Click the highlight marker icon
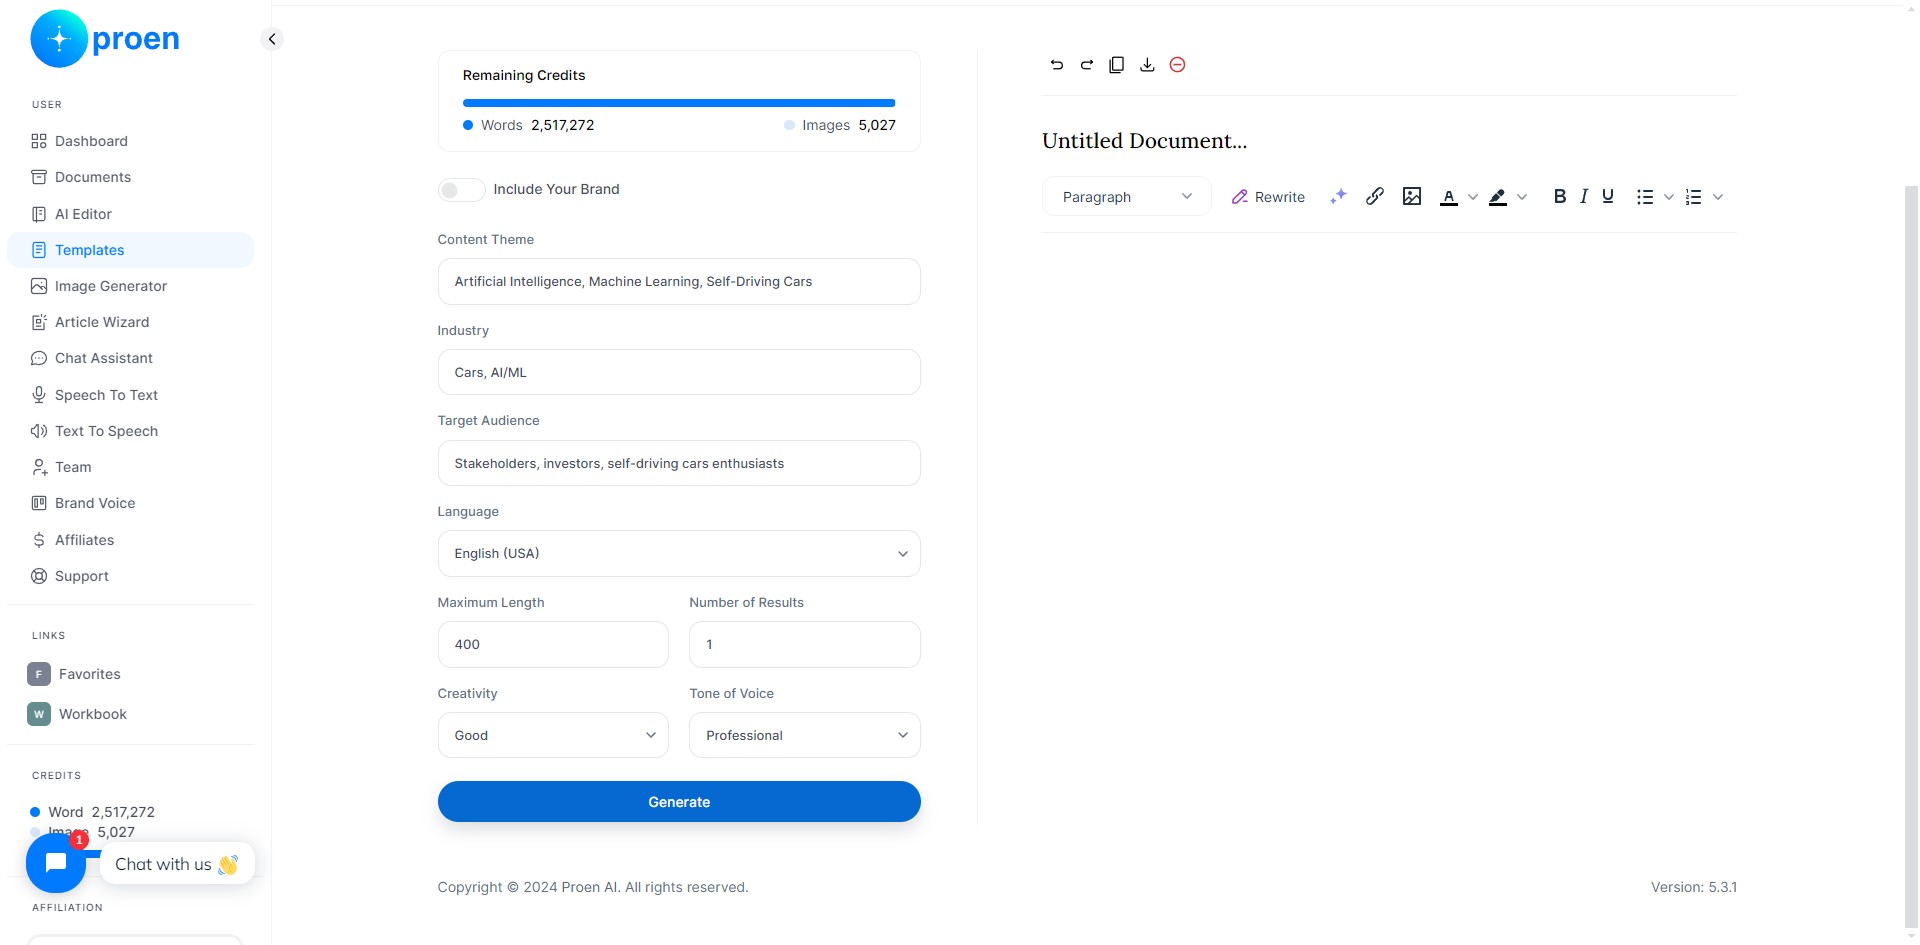1920x945 pixels. tap(1498, 197)
